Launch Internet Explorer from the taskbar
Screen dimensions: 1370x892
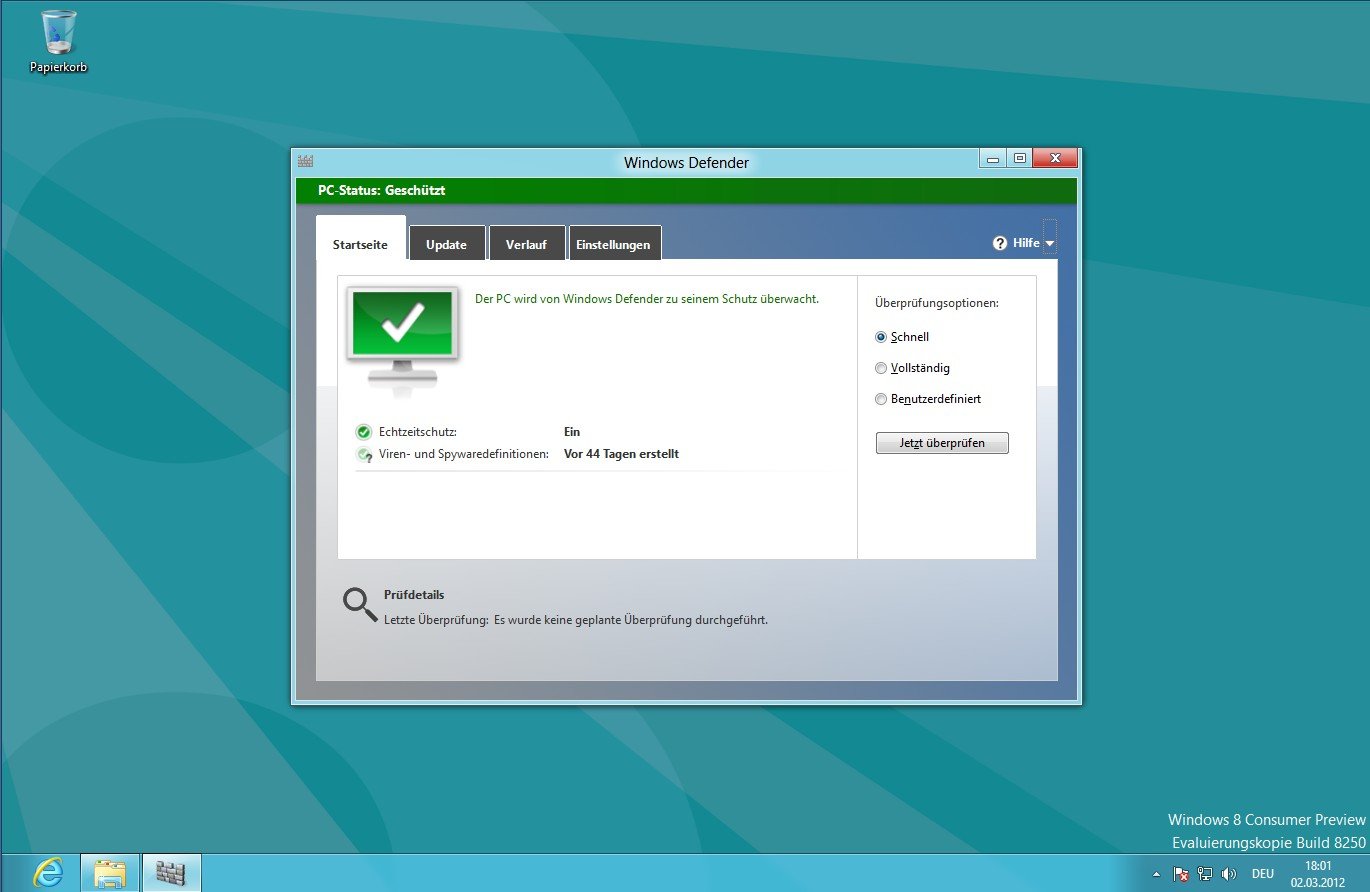47,873
